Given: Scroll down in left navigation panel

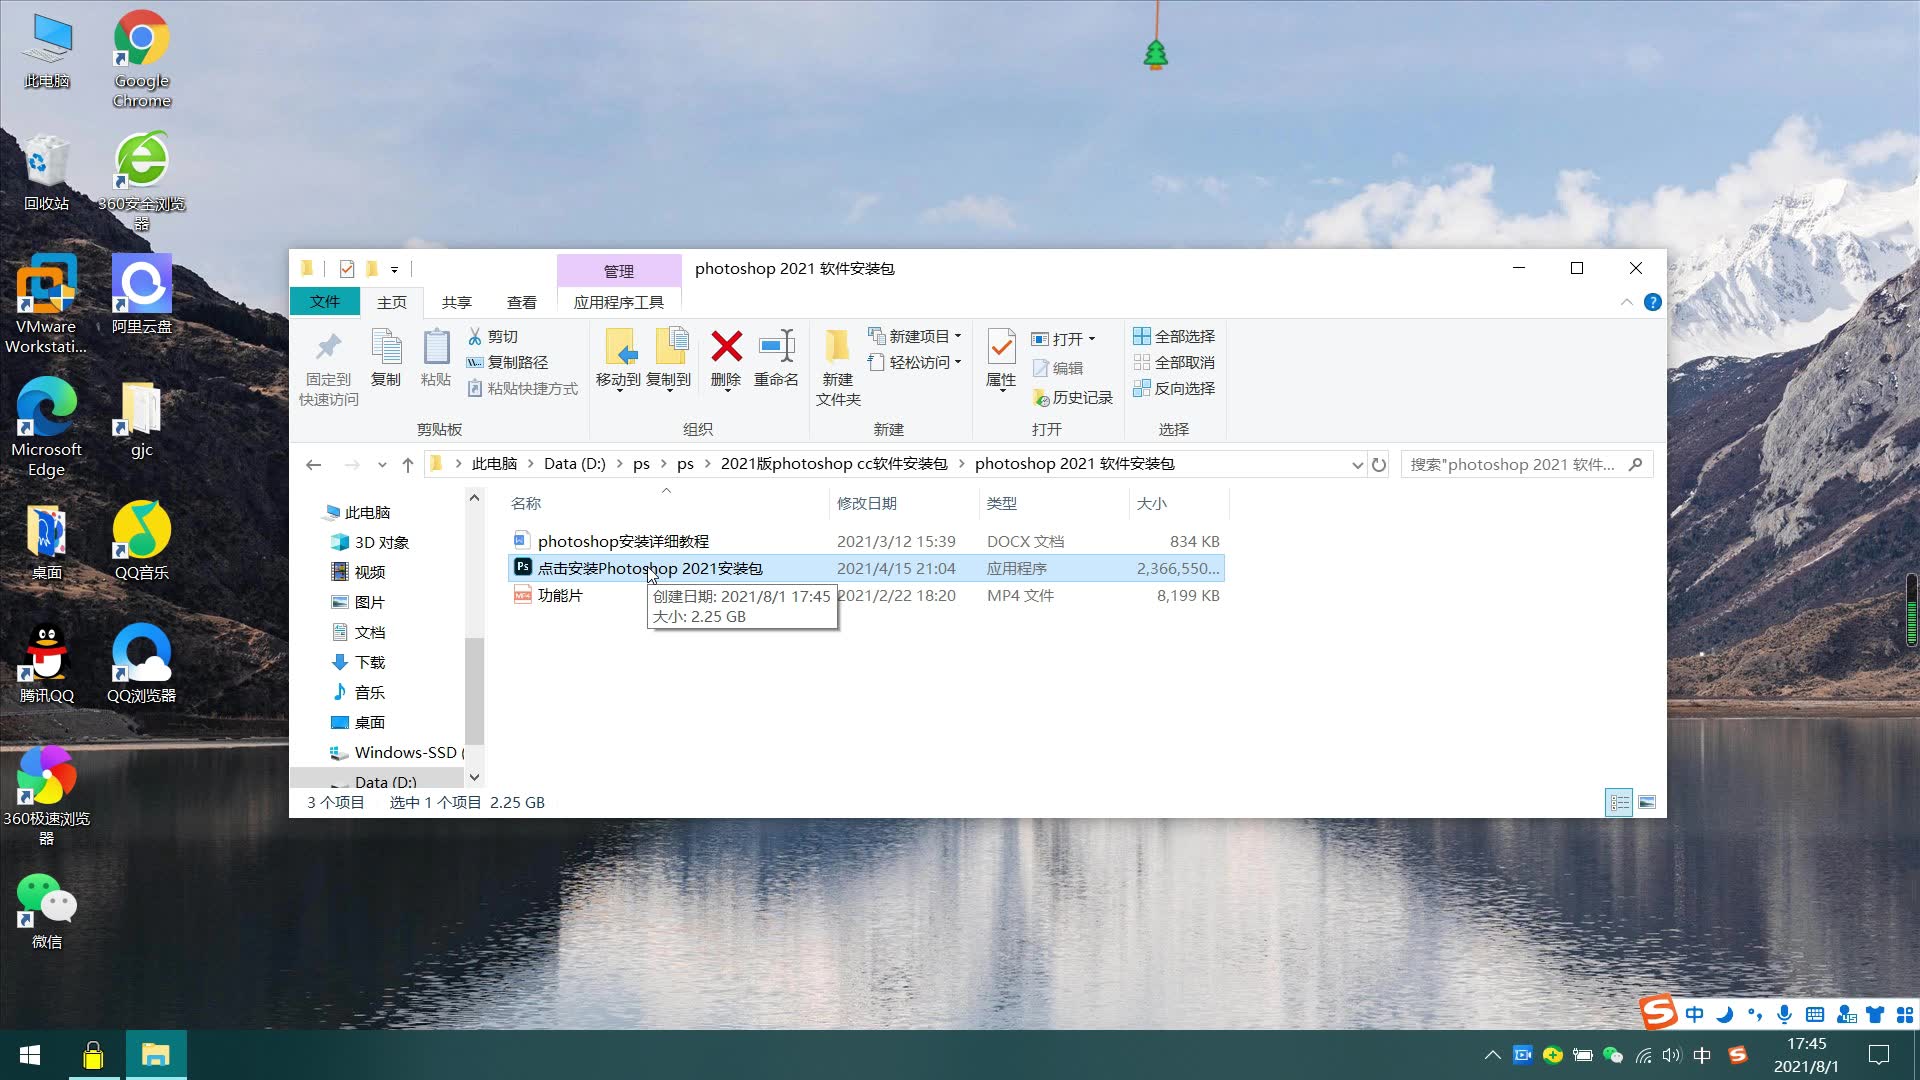Looking at the screenshot, I should click(471, 778).
